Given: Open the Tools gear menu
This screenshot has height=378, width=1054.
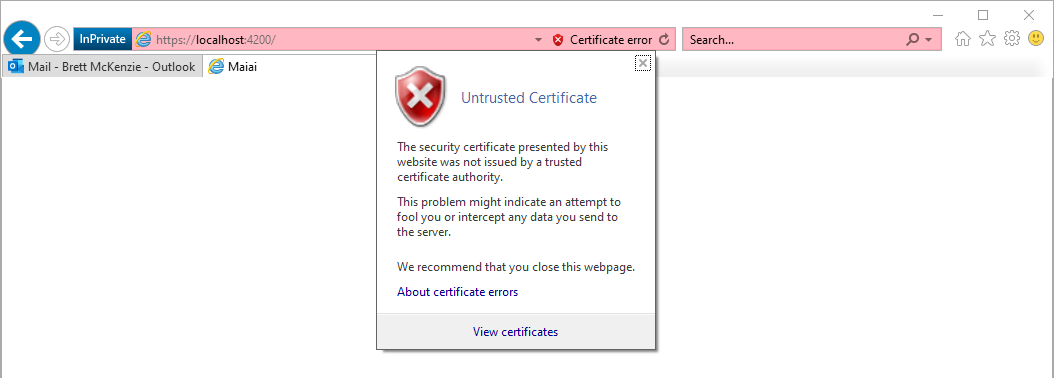Looking at the screenshot, I should point(1012,39).
